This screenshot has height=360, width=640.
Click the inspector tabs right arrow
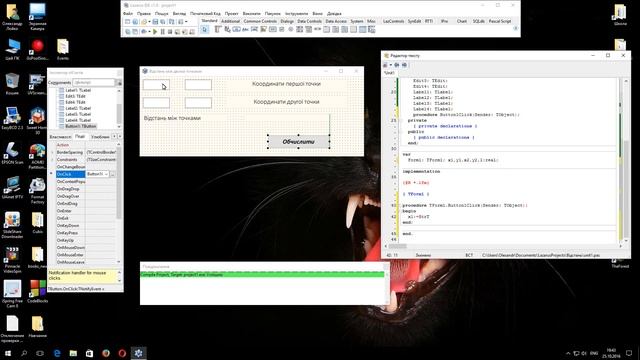tap(119, 136)
